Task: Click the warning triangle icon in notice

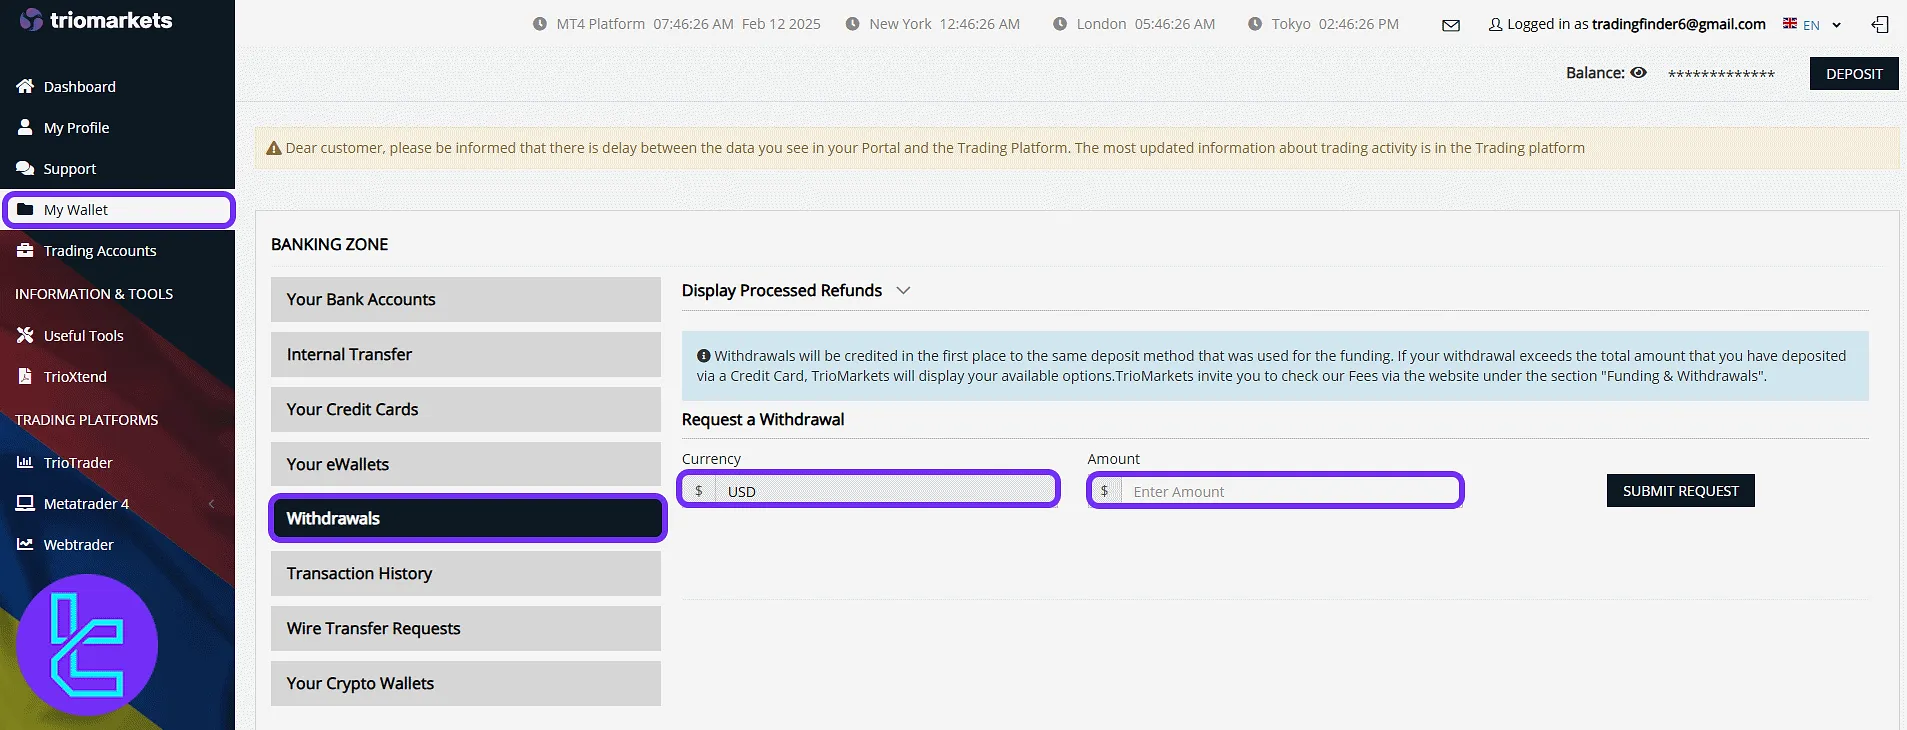Action: (x=273, y=148)
